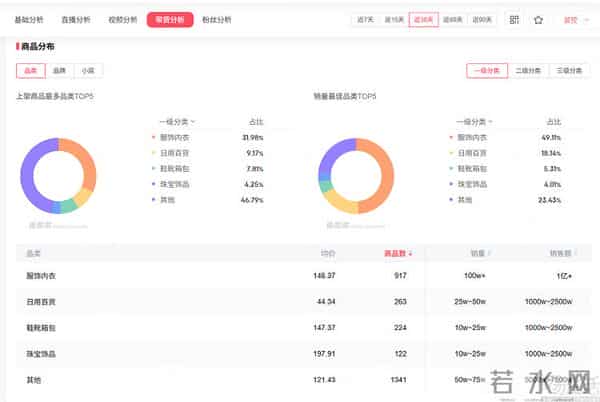Open the QR code icon in the header

(514, 20)
